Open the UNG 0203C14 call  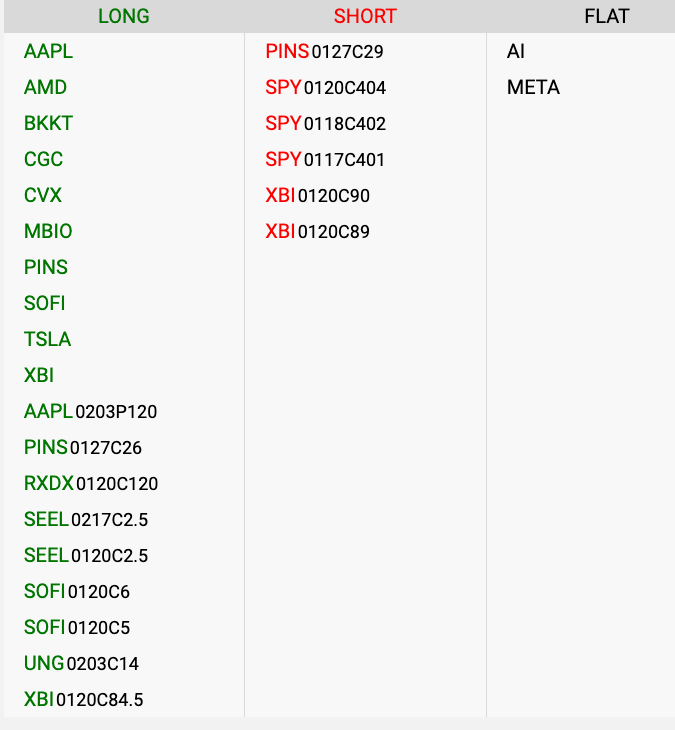tap(81, 664)
